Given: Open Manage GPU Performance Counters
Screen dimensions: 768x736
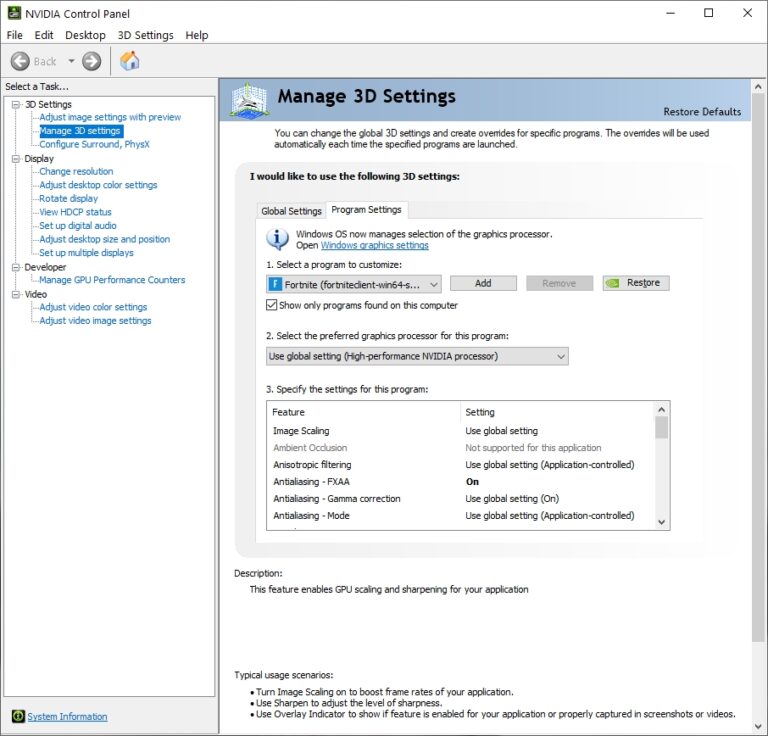Looking at the screenshot, I should [x=112, y=280].
